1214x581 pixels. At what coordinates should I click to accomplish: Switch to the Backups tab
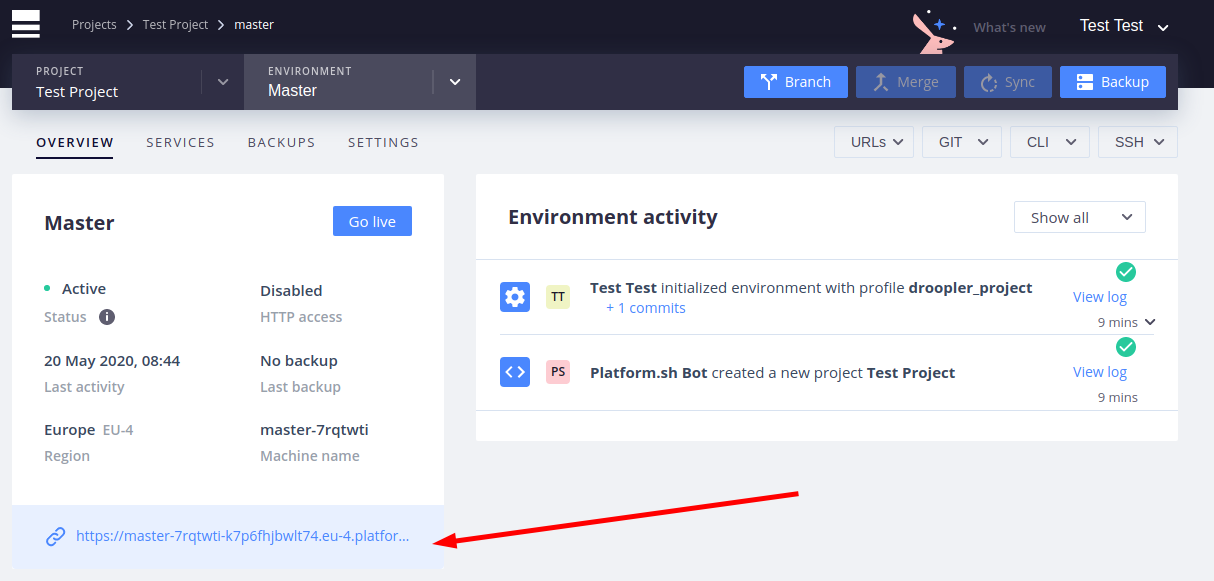tap(281, 142)
